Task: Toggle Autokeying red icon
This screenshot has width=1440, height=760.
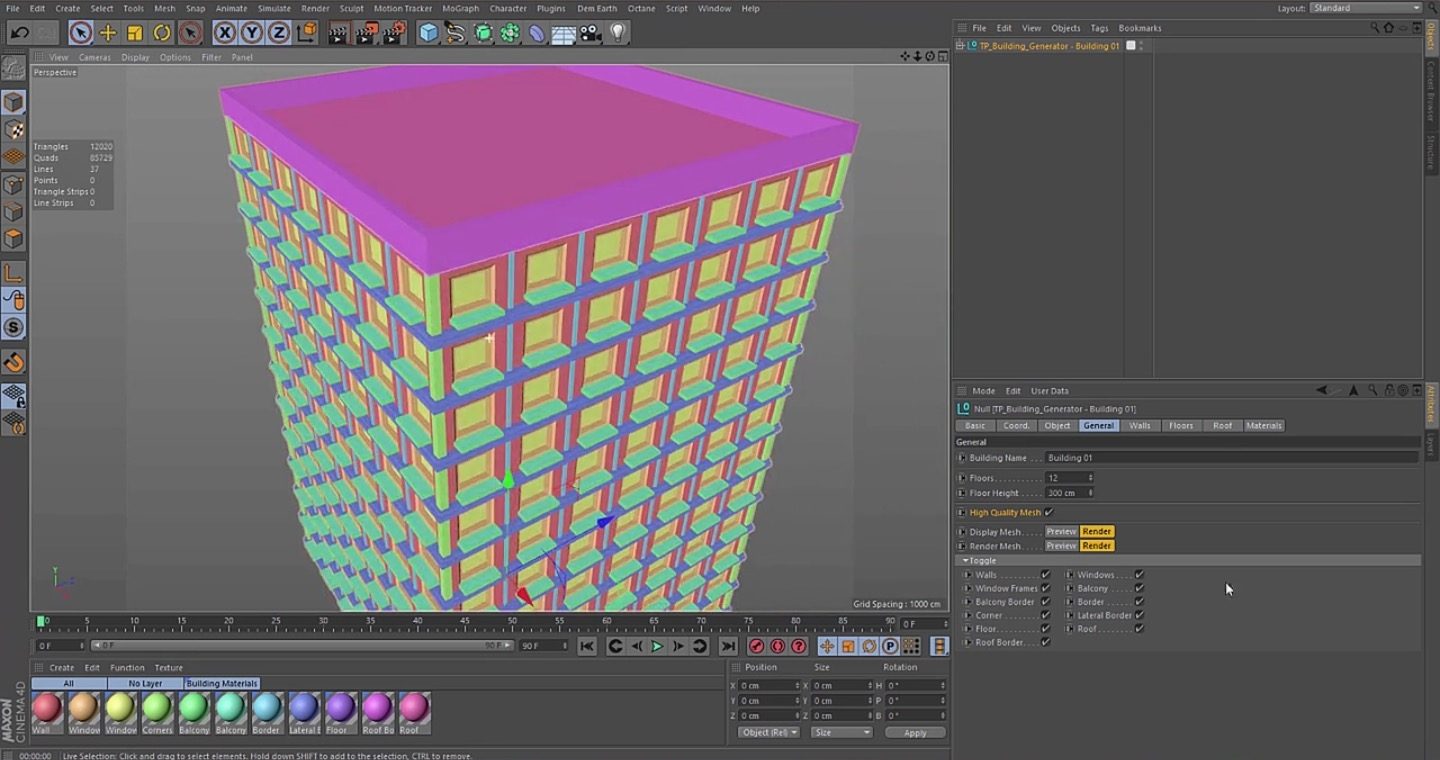Action: tap(778, 647)
